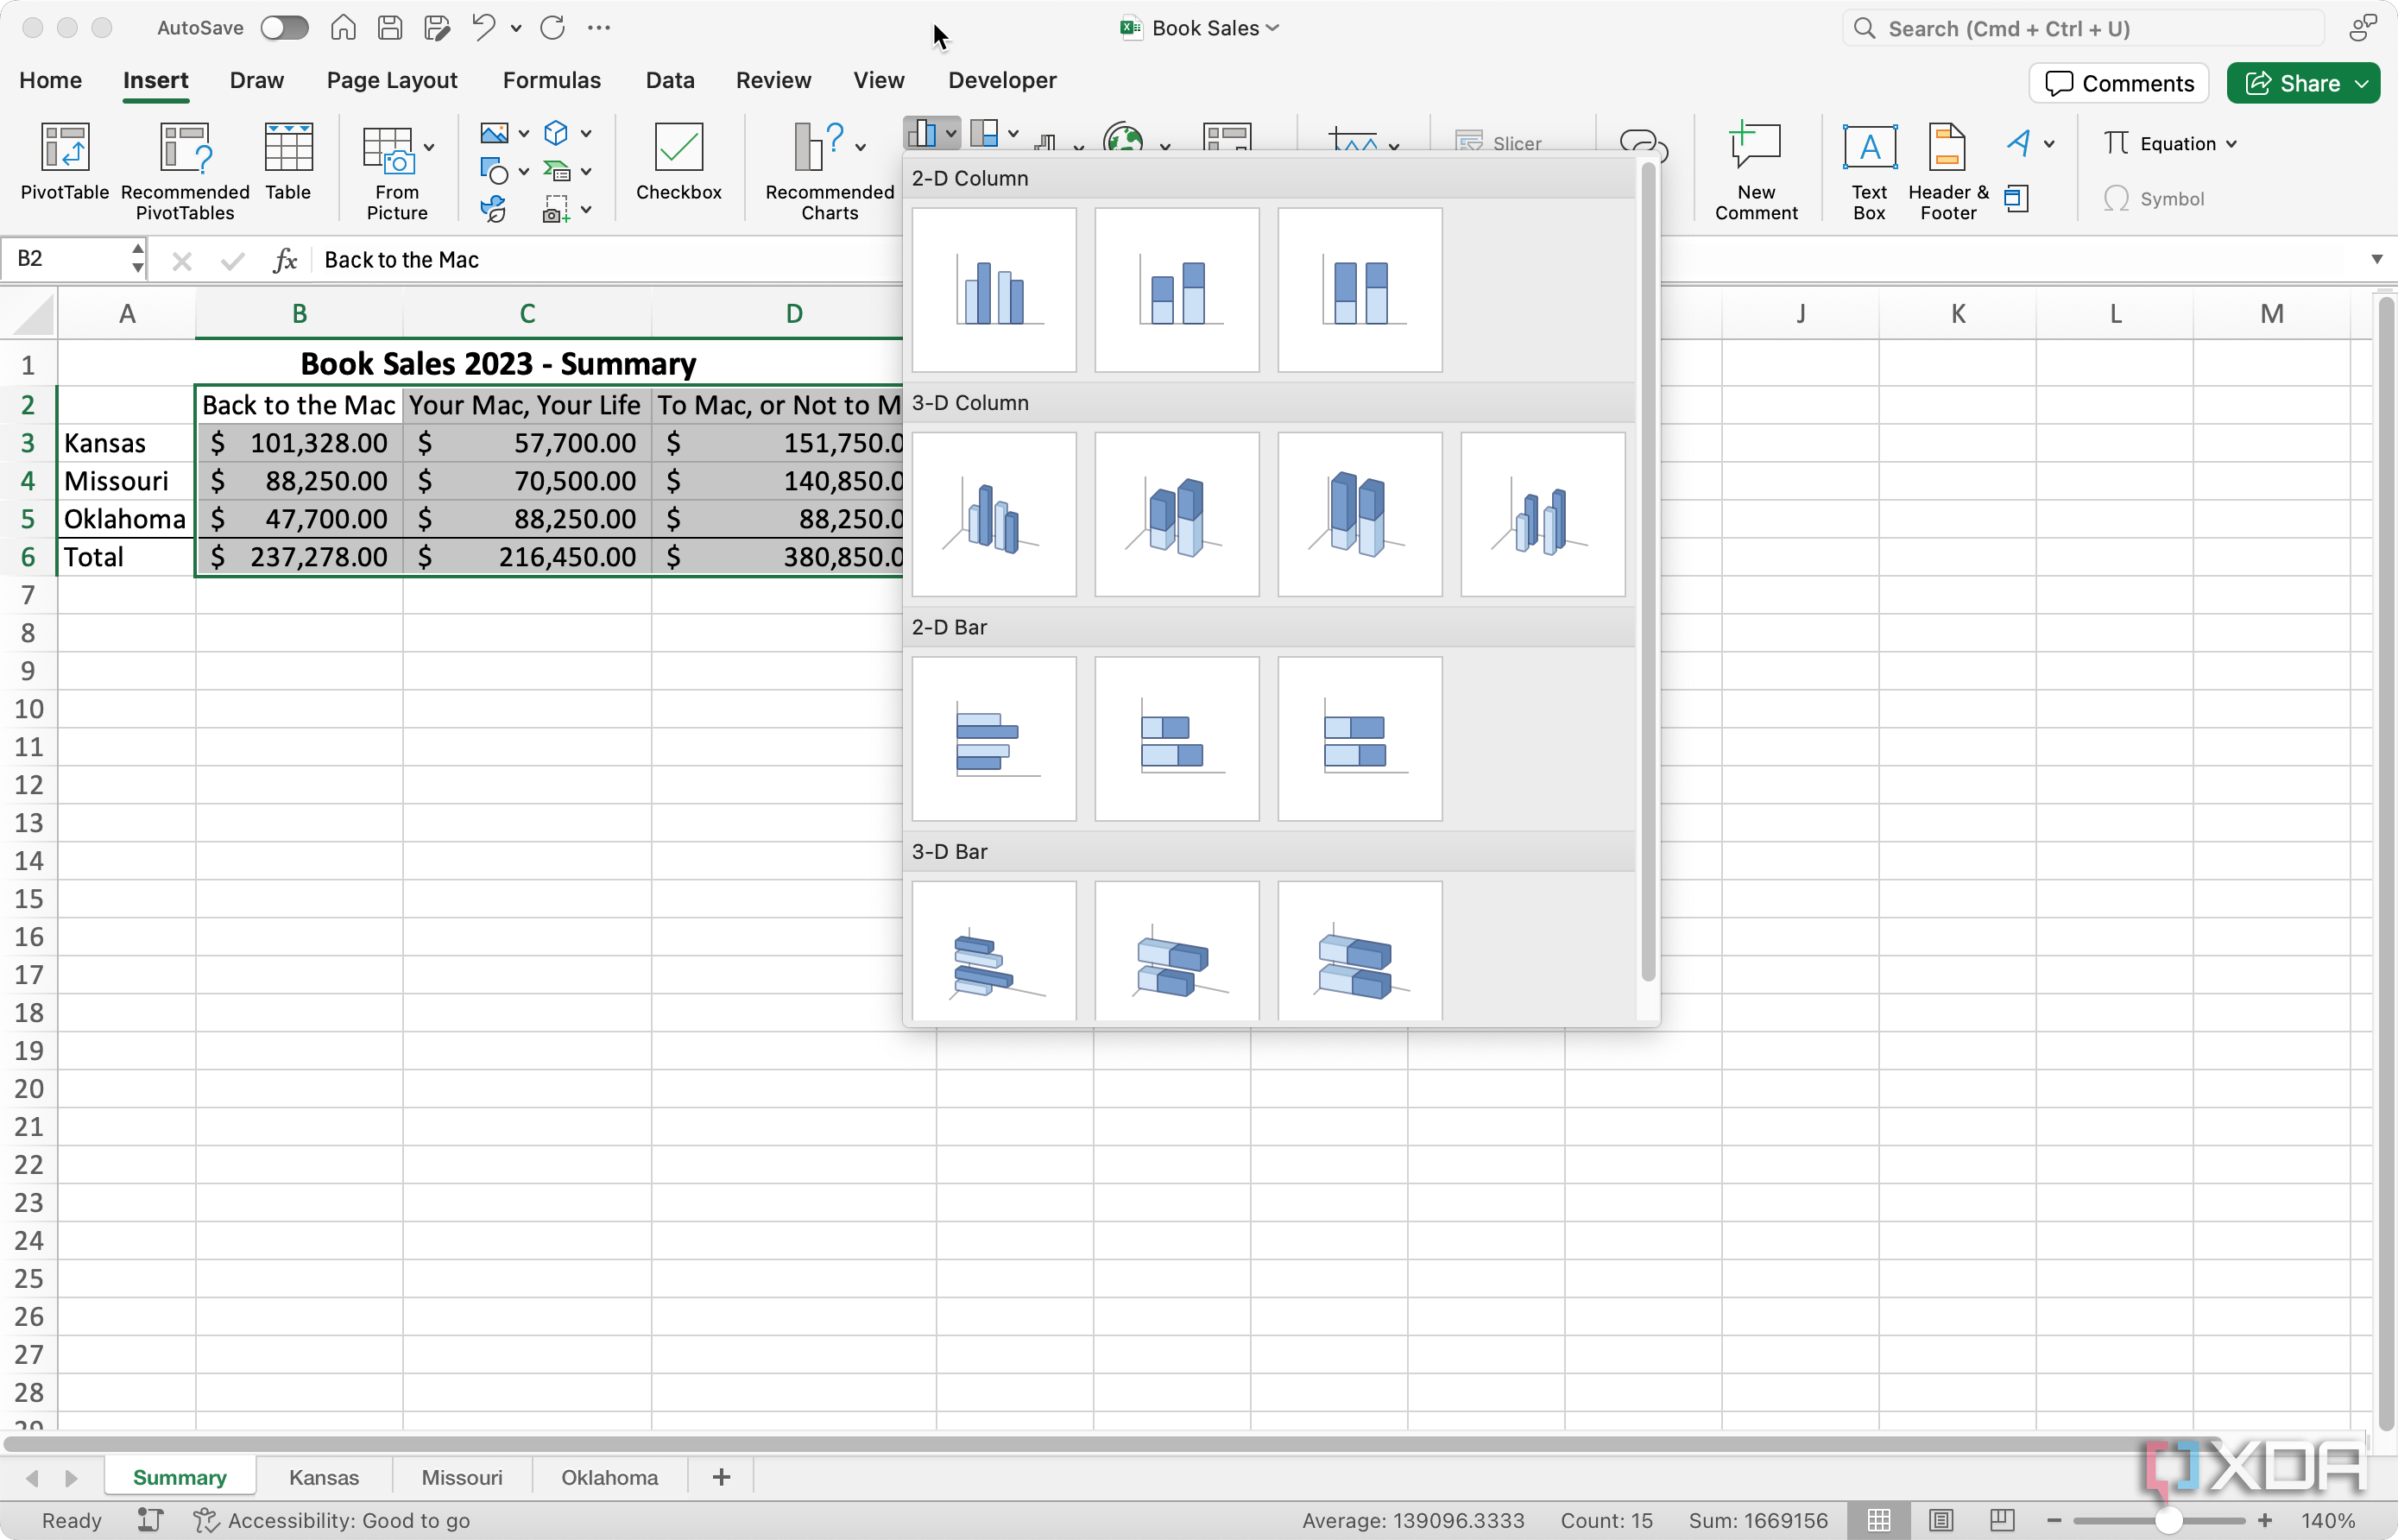Screen dimensions: 2398x1540
Task: Expand the formula bar
Action: click(x=2376, y=260)
